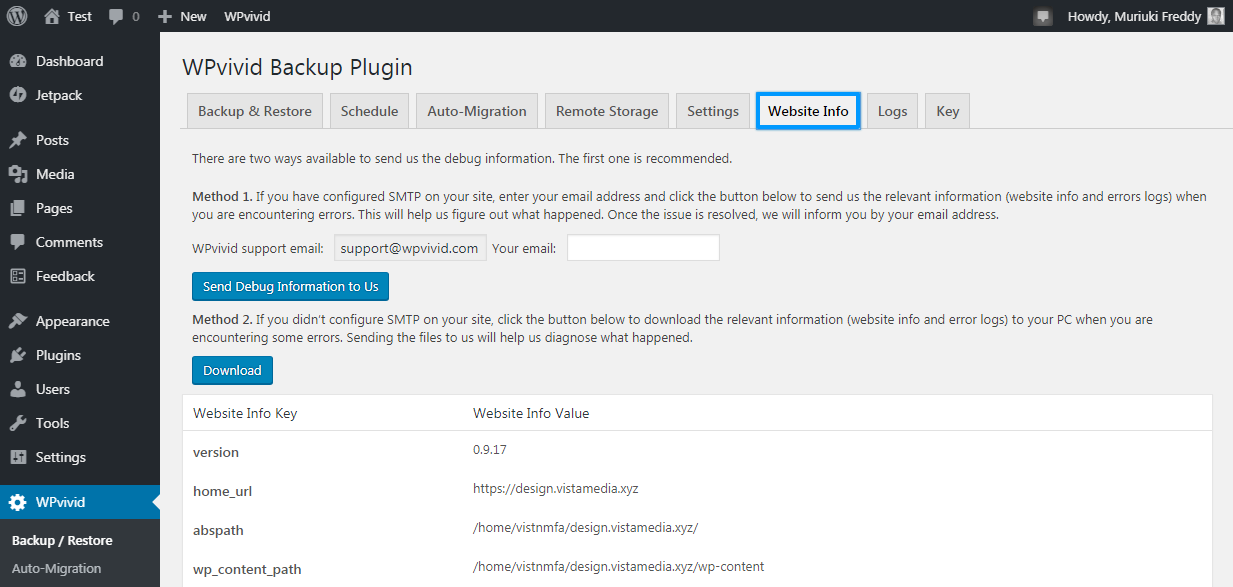This screenshot has height=587, width=1233.
Task: Open Tools menu label
Action: (52, 423)
